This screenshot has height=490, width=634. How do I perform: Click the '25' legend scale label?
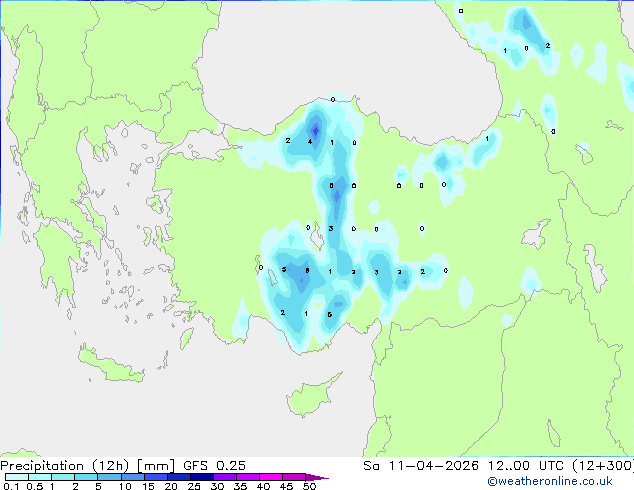click(x=194, y=486)
